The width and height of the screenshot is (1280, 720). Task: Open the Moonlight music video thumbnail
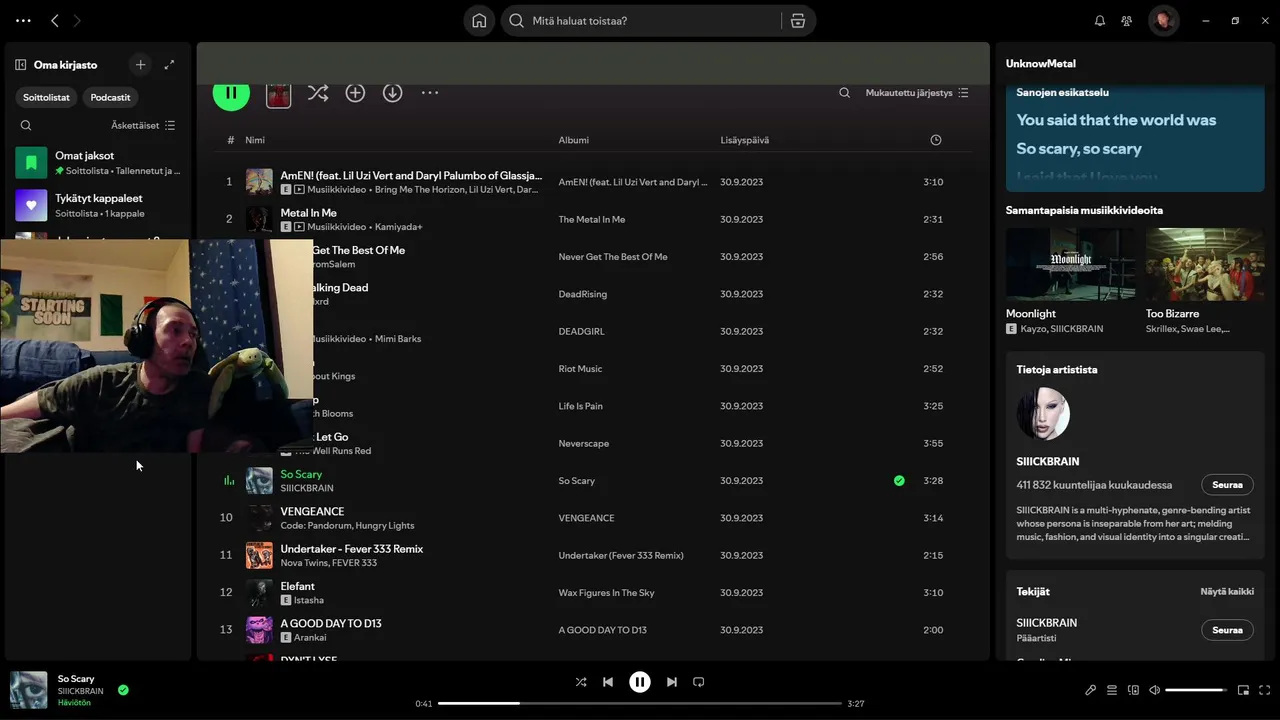click(x=1070, y=264)
